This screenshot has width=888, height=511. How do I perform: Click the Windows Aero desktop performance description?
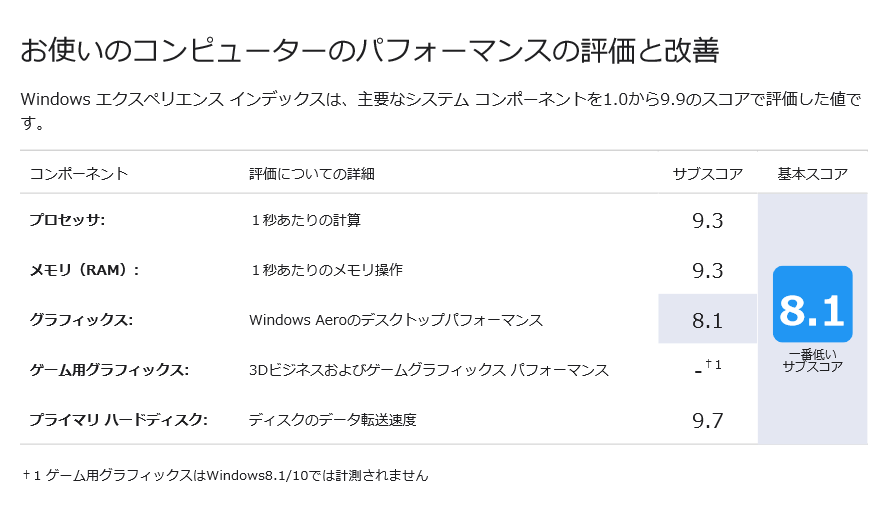(395, 320)
